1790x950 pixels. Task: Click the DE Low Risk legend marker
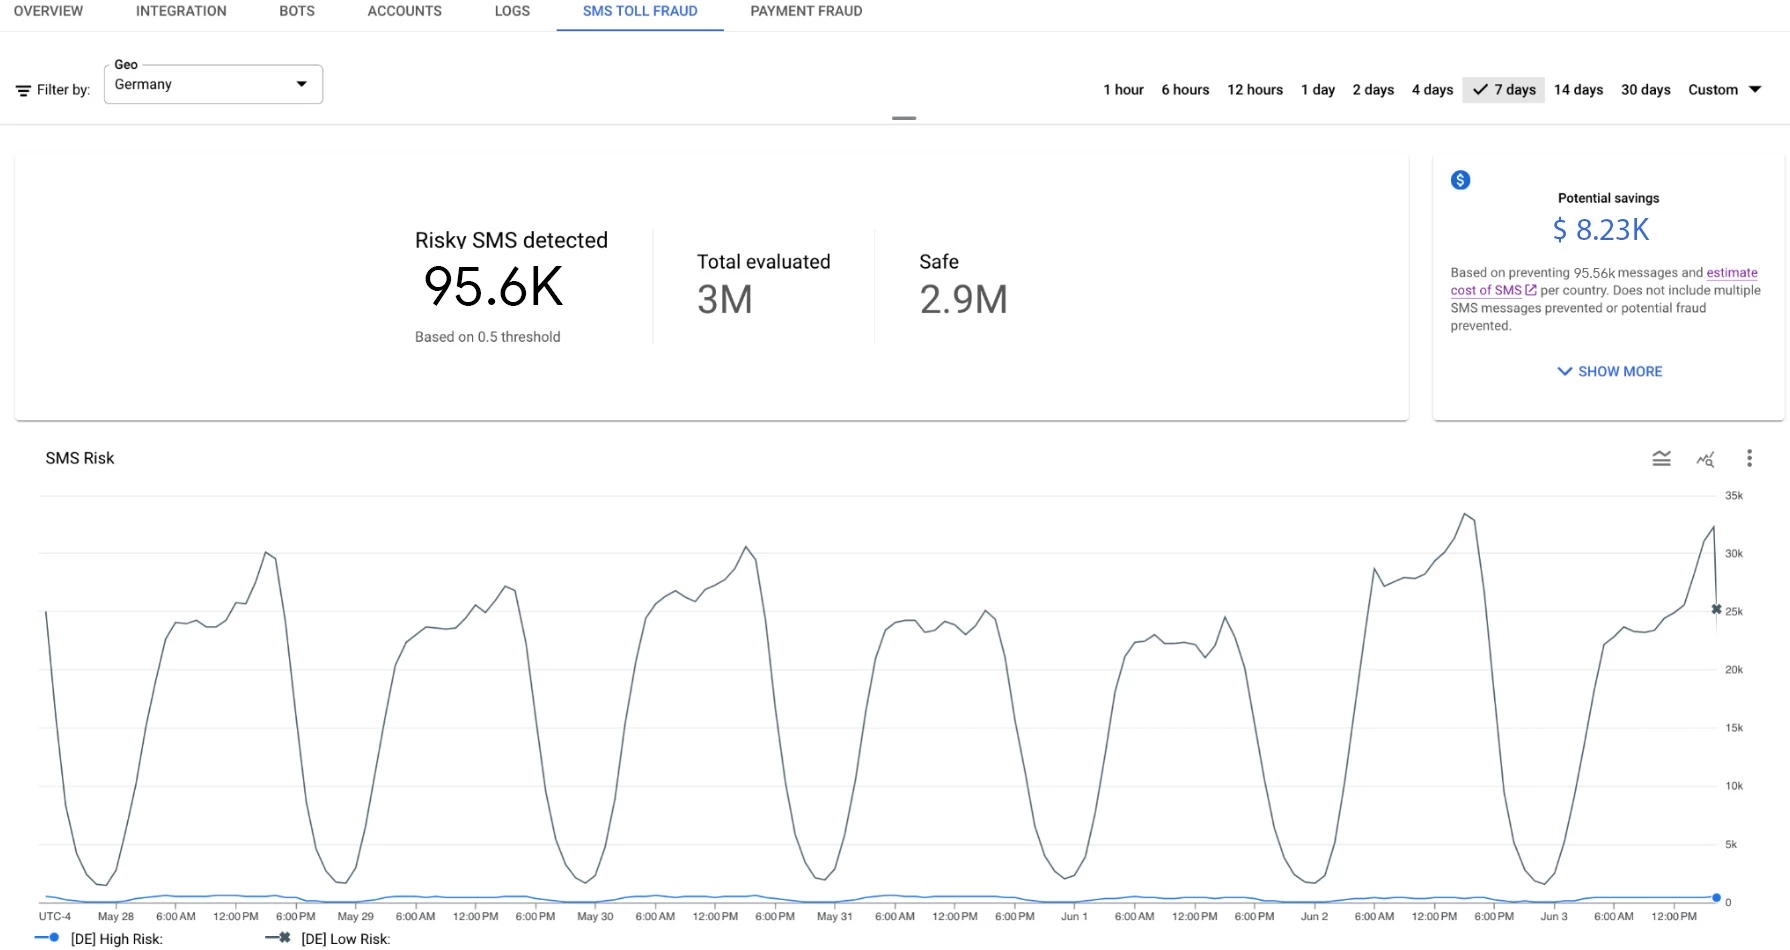tap(278, 938)
